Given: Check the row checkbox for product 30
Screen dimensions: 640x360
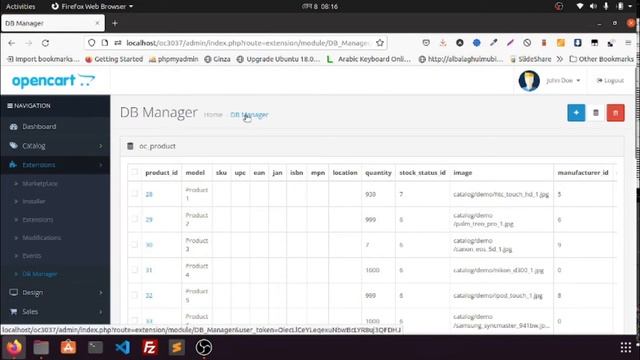Looking at the screenshot, I should click(x=134, y=244).
